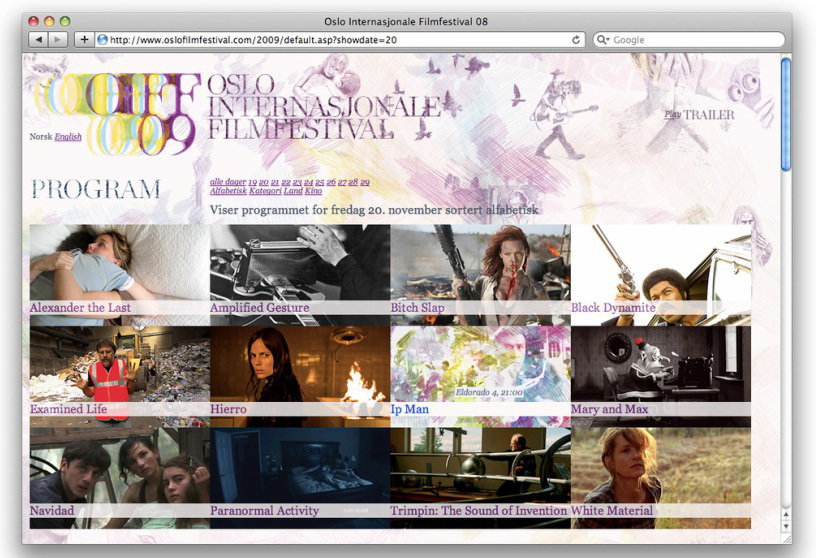The image size is (816, 558).
Task: Select day 21 in the program
Action: 275,182
